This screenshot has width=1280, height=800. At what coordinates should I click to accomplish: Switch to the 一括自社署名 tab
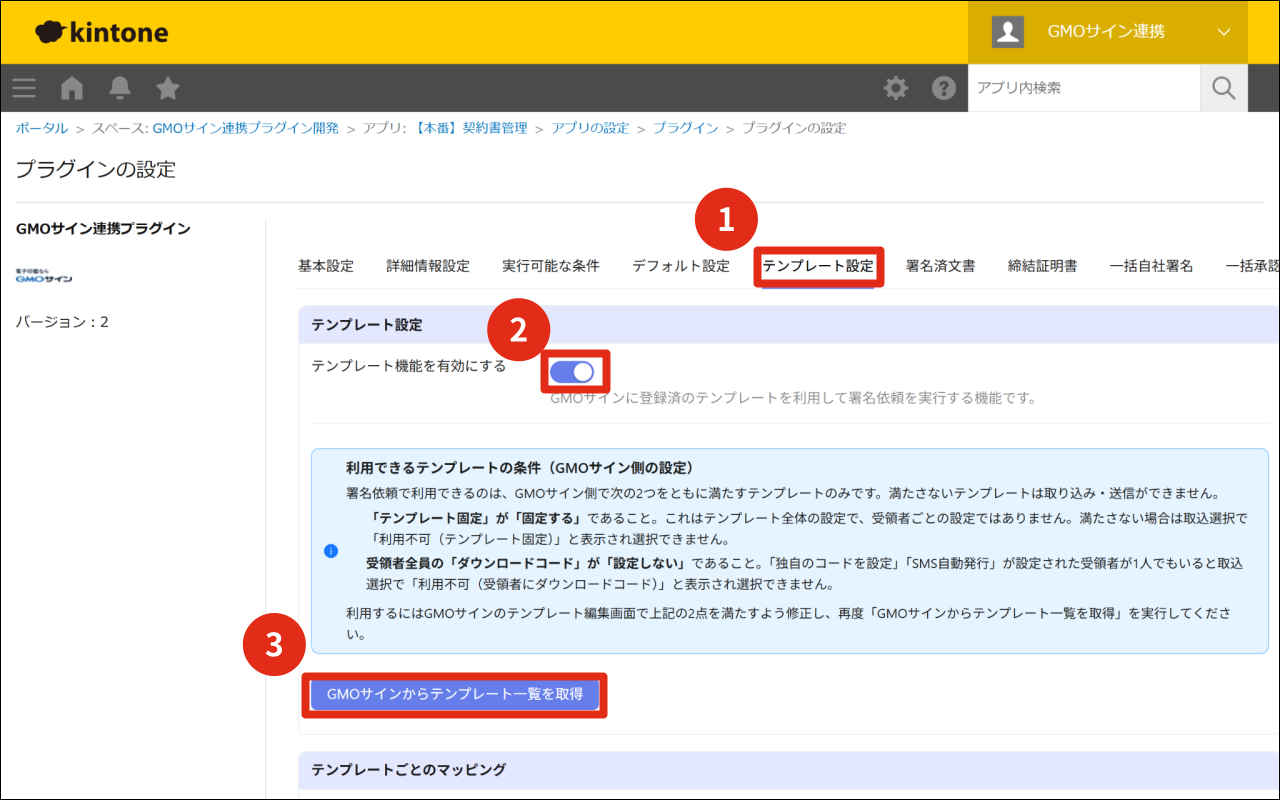point(1152,266)
